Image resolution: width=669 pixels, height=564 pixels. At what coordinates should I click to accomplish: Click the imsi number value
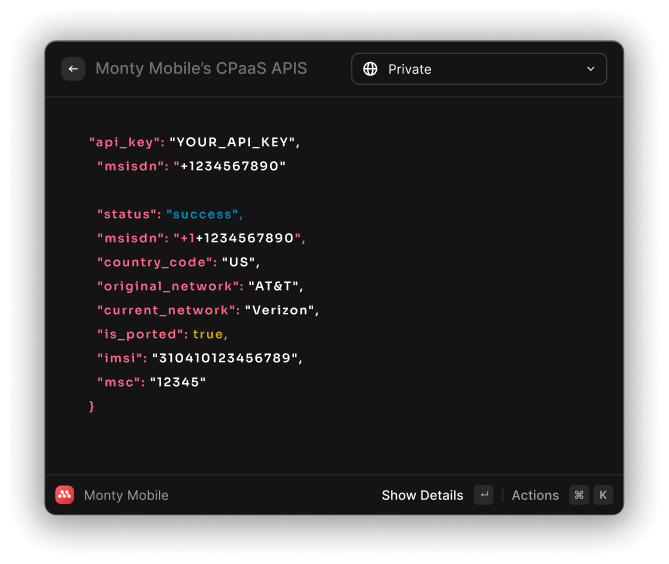[226, 358]
